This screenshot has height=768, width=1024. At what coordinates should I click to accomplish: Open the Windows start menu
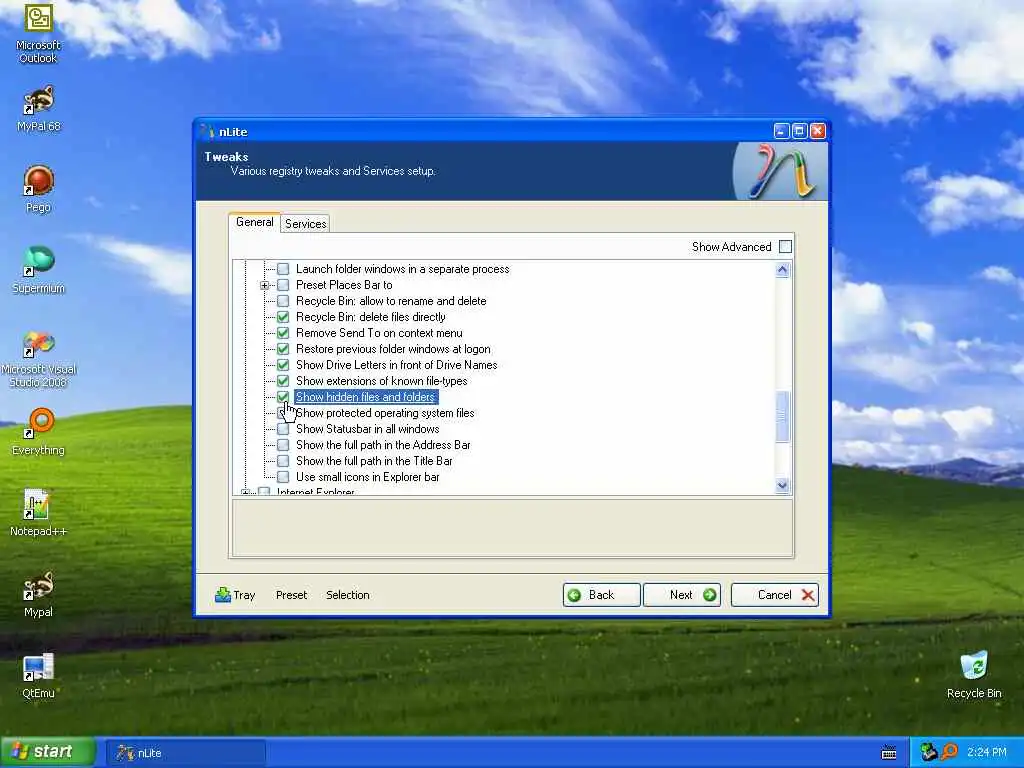[x=48, y=752]
